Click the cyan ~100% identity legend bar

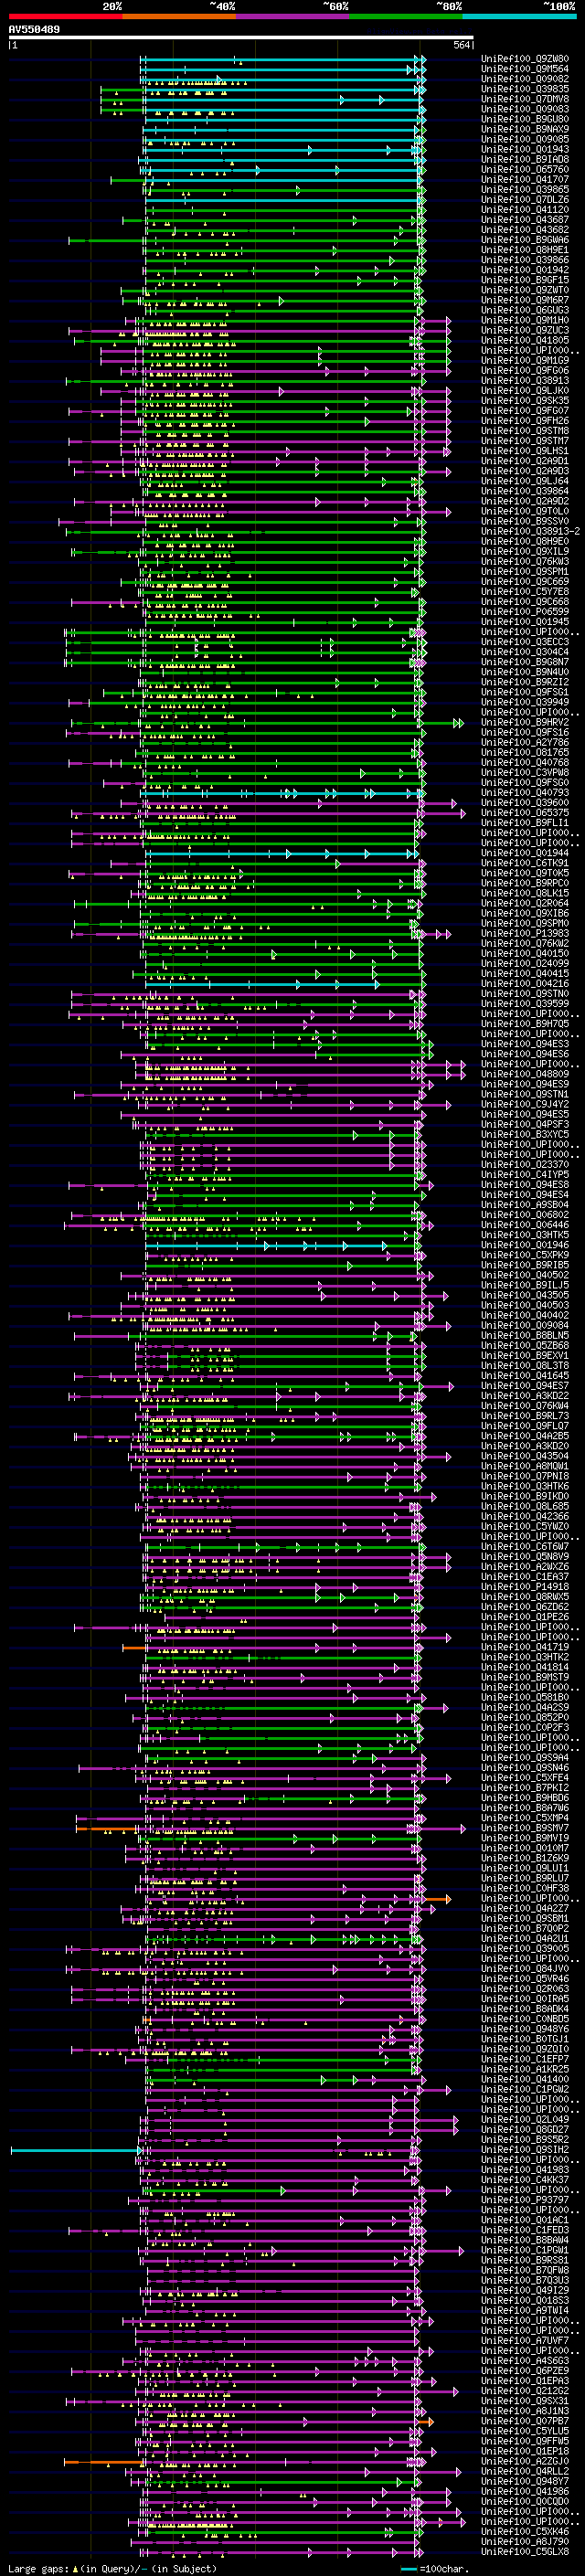pyautogui.click(x=519, y=16)
